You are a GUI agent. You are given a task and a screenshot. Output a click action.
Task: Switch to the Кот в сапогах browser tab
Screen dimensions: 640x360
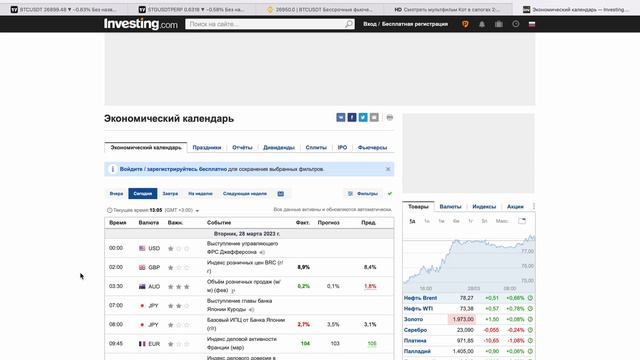447,9
